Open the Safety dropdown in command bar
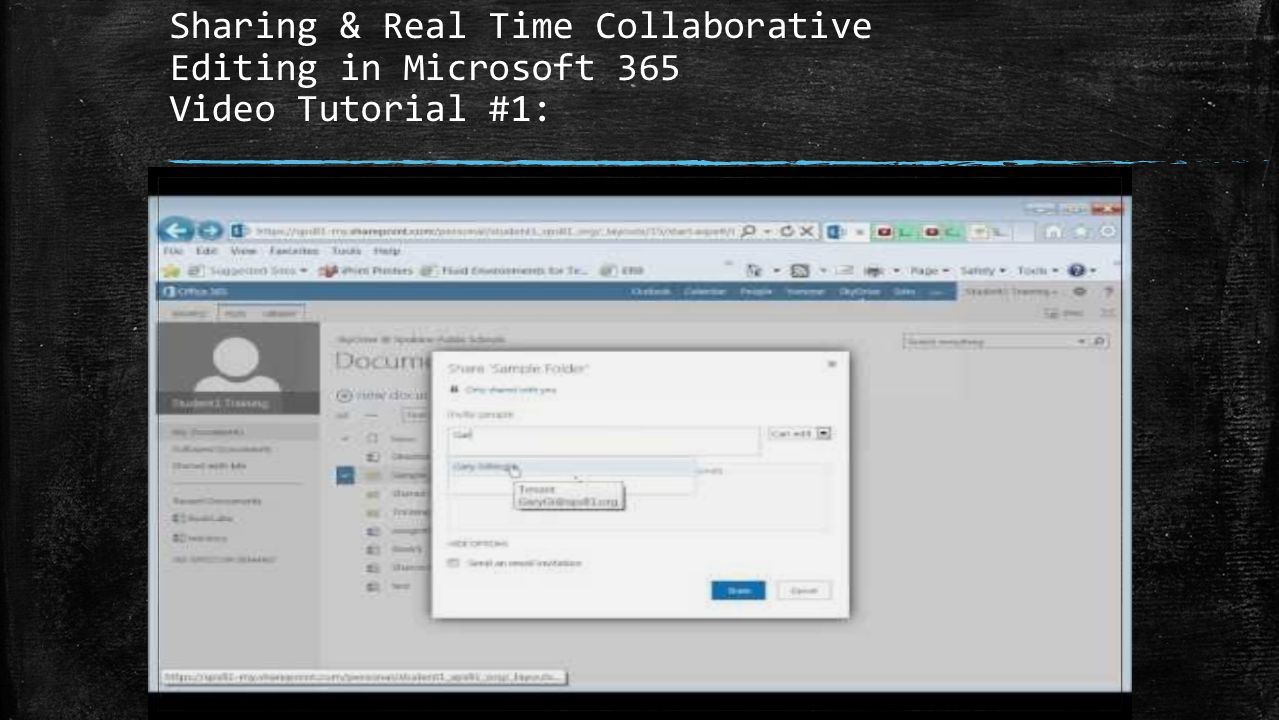 pos(982,271)
